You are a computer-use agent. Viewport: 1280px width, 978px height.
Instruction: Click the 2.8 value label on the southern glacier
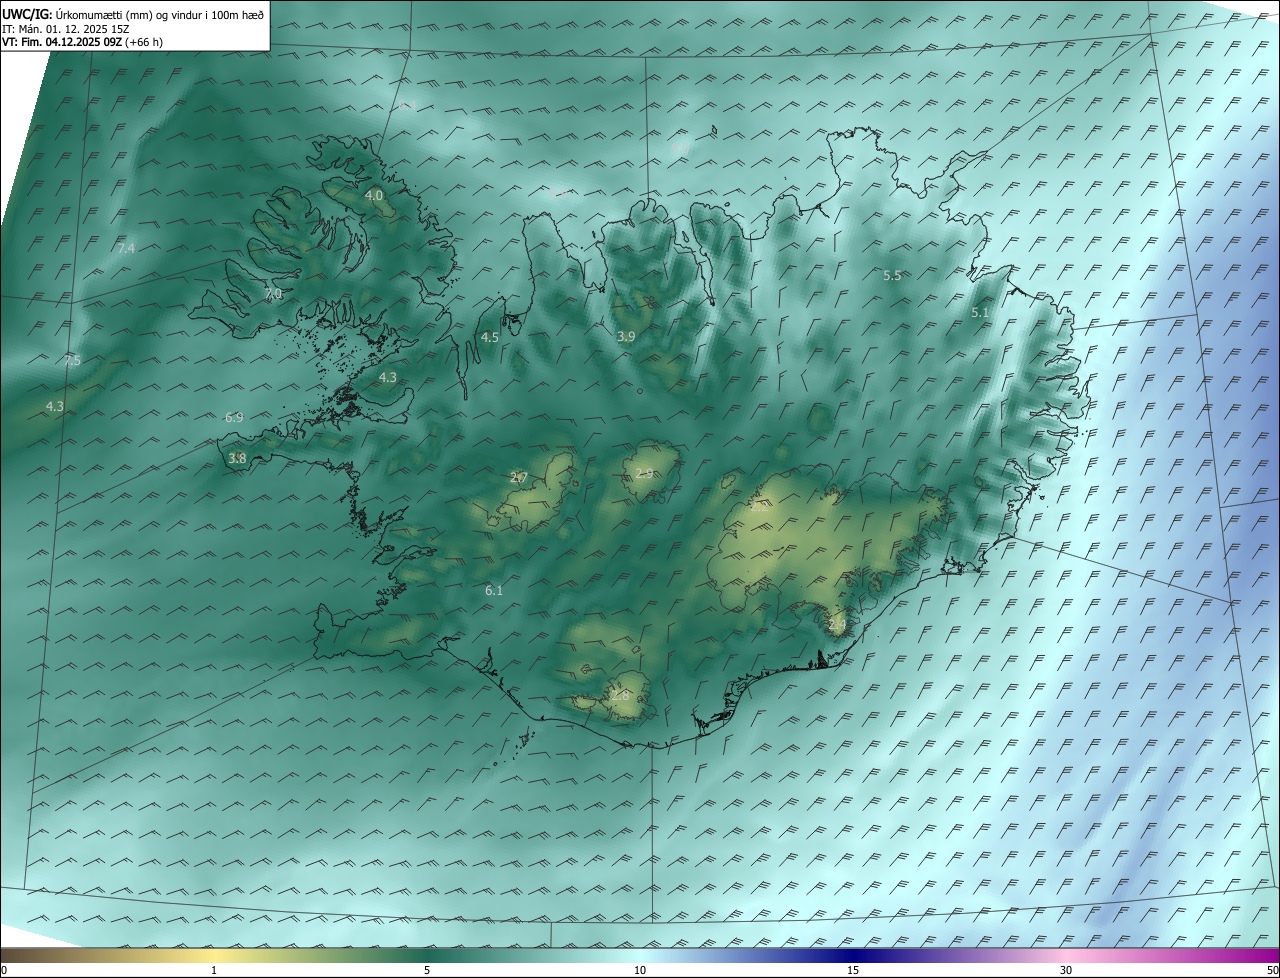pyautogui.click(x=620, y=695)
